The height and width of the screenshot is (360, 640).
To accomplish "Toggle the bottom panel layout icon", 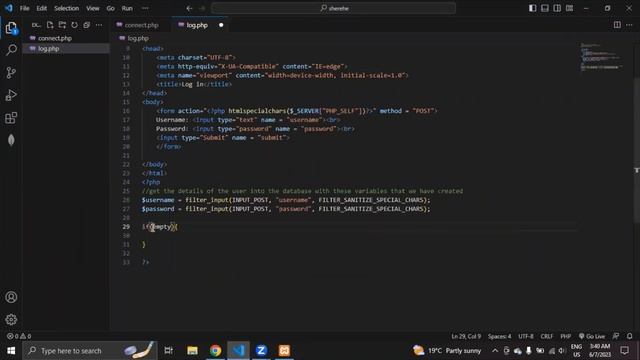I will 544,8.
